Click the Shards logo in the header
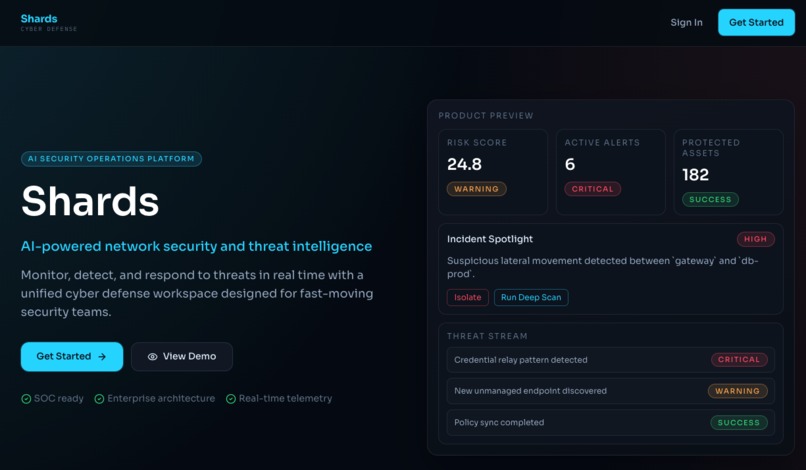This screenshot has width=806, height=470. (x=48, y=23)
